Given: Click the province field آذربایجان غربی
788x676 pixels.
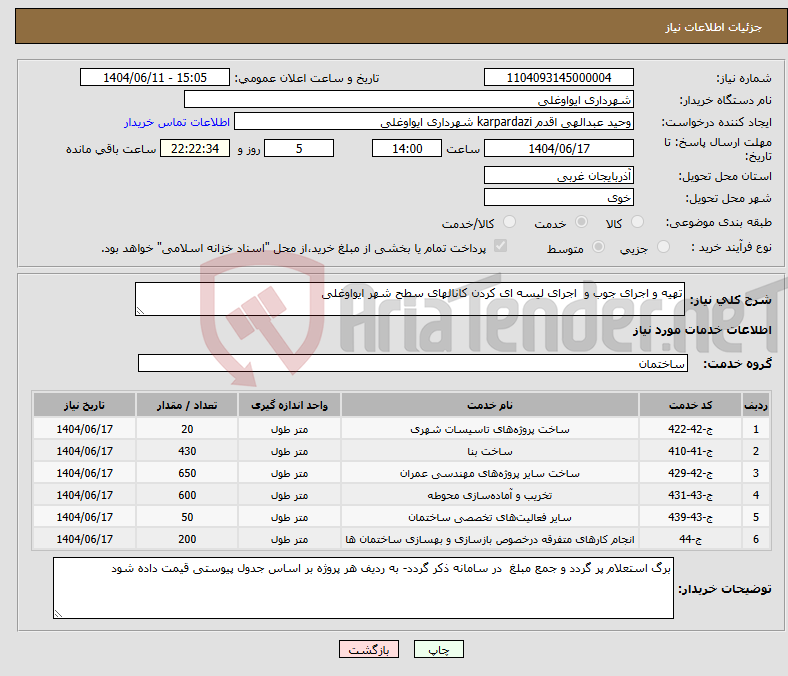Looking at the screenshot, I should pos(558,175).
